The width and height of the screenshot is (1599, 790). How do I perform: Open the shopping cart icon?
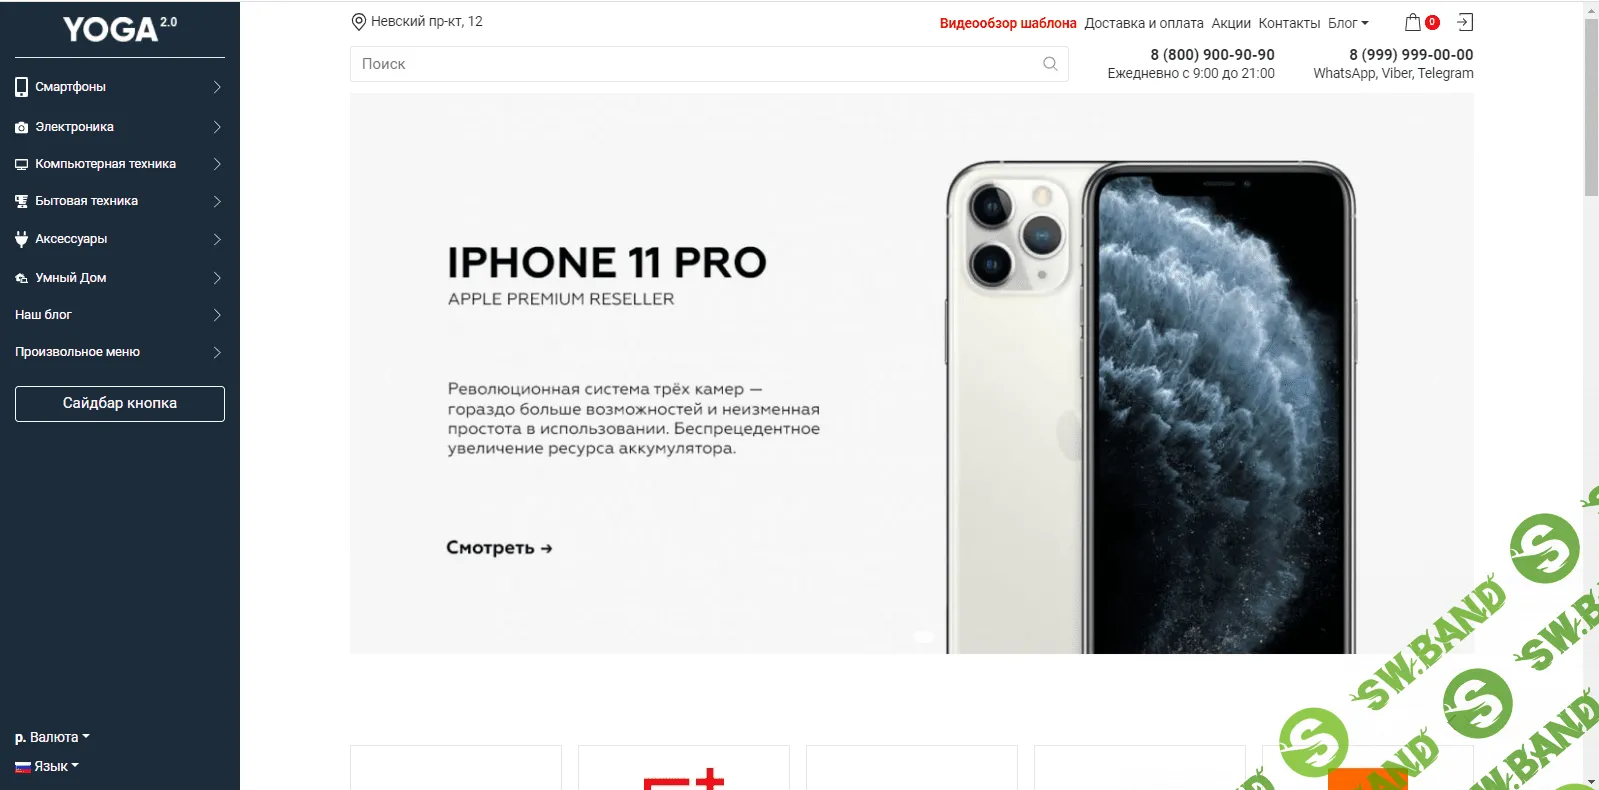coord(1412,22)
